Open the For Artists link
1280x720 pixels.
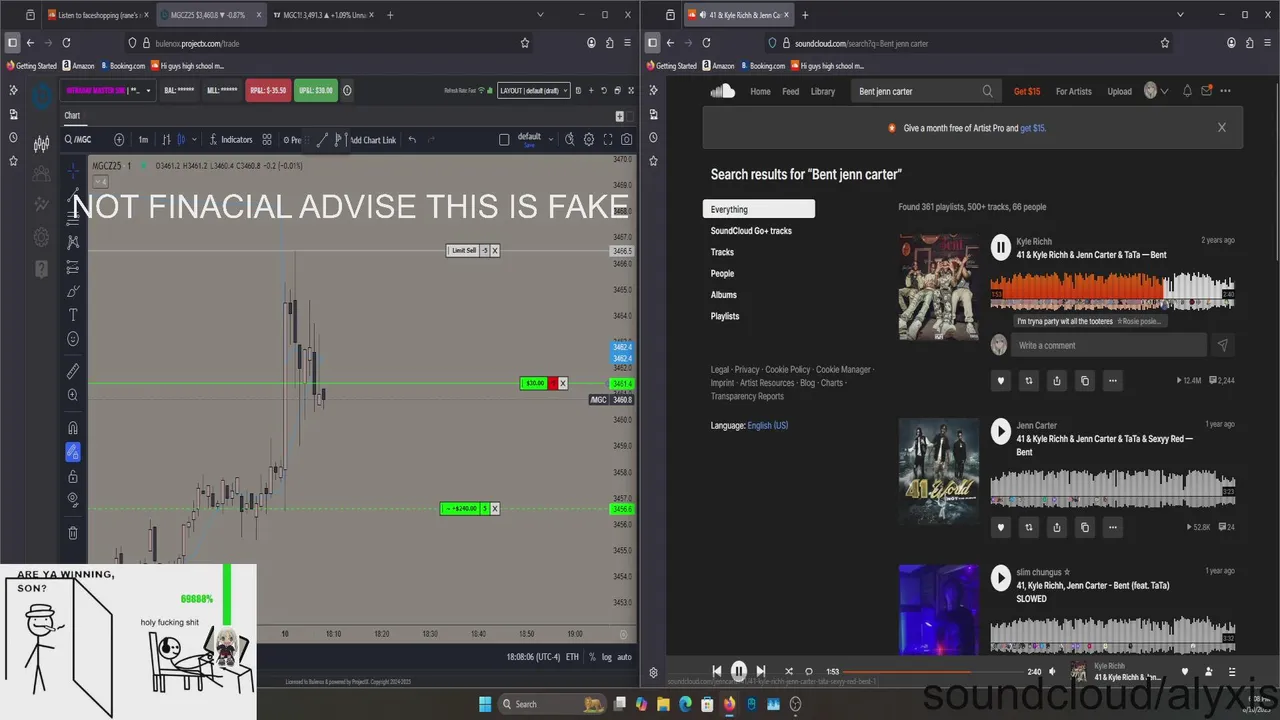coord(1074,91)
